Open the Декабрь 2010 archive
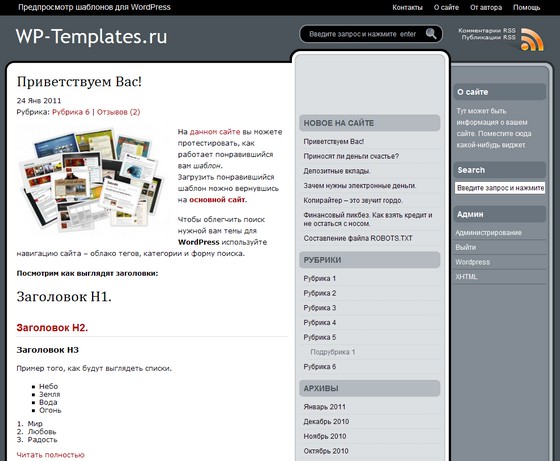Image resolution: width=560 pixels, height=461 pixels. [x=326, y=422]
